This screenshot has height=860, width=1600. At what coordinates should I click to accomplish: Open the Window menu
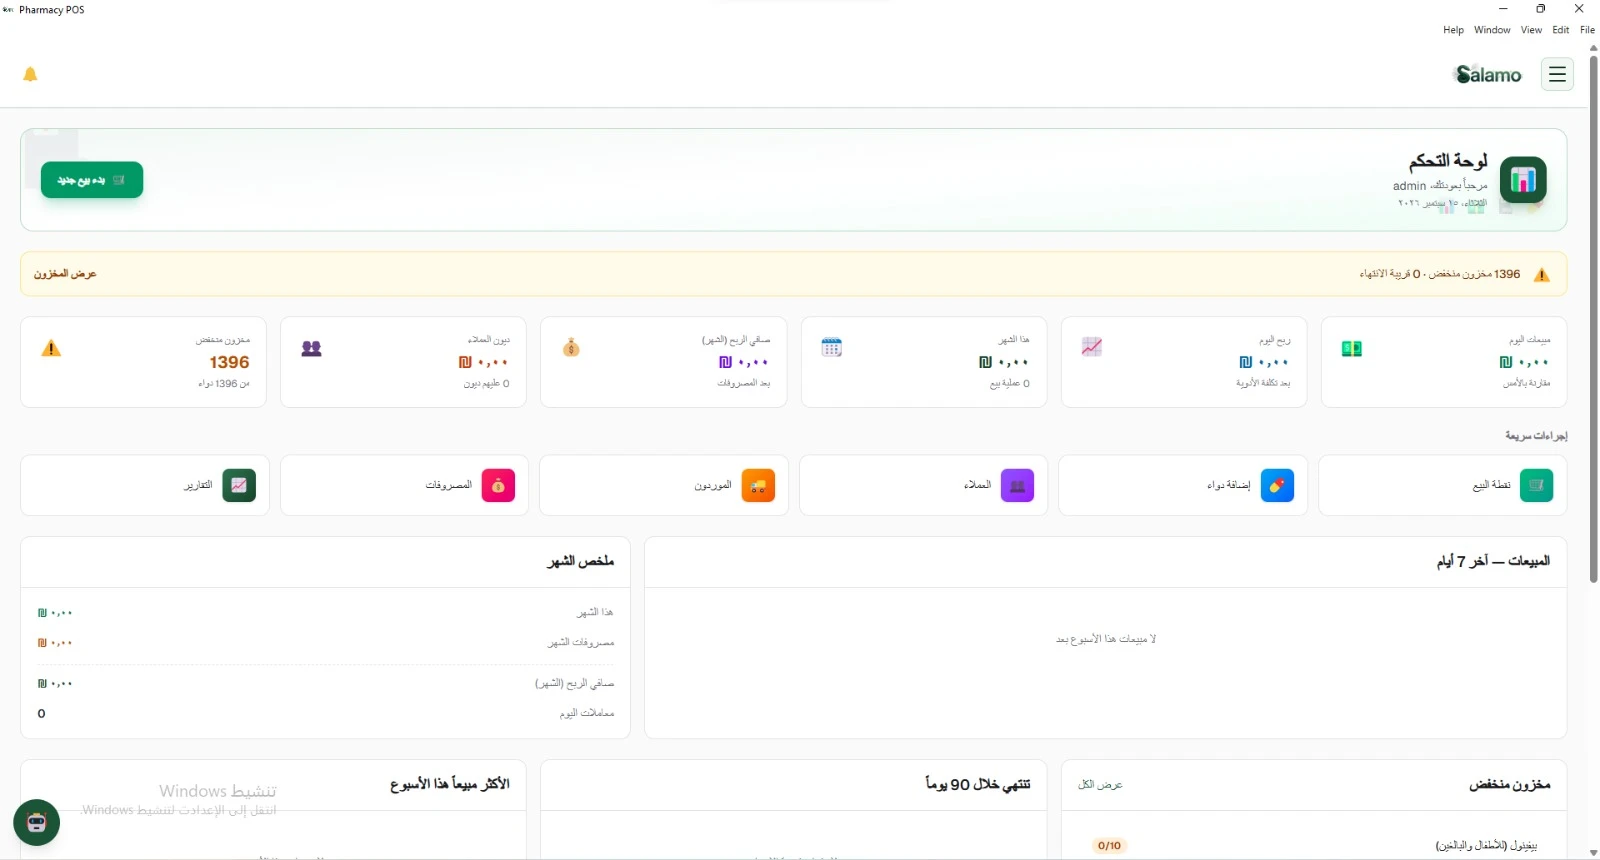[1492, 30]
